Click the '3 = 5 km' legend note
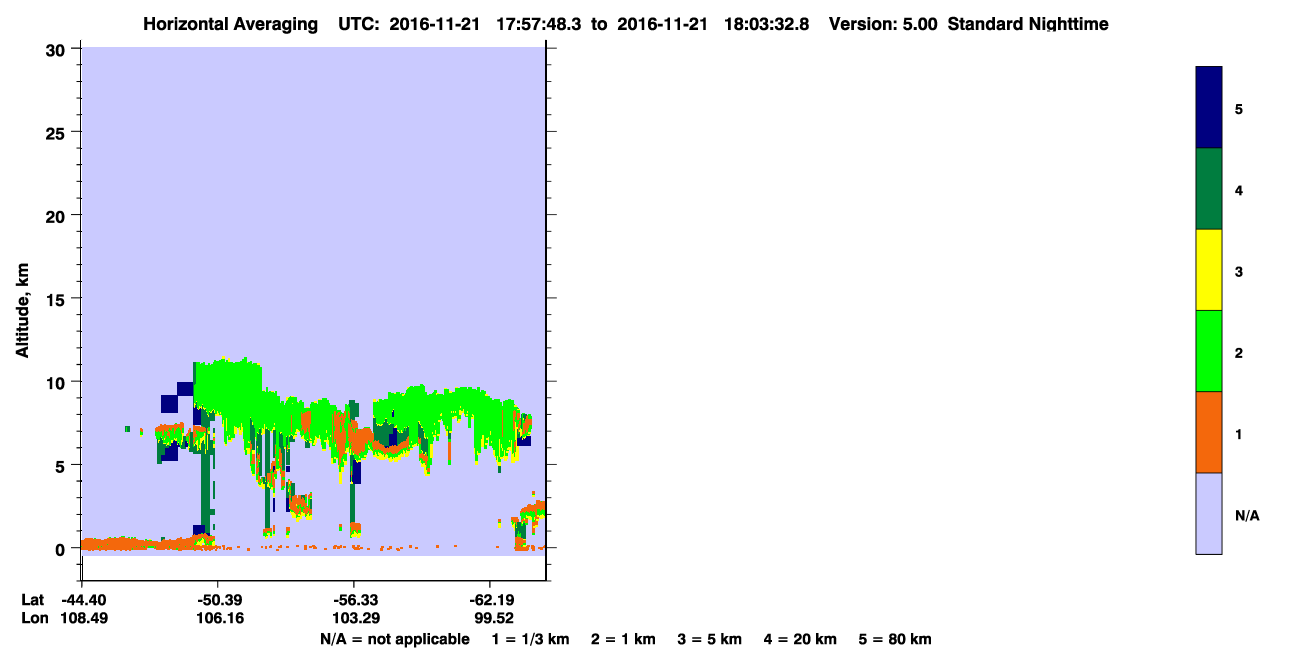This screenshot has height=667, width=1300. point(710,639)
